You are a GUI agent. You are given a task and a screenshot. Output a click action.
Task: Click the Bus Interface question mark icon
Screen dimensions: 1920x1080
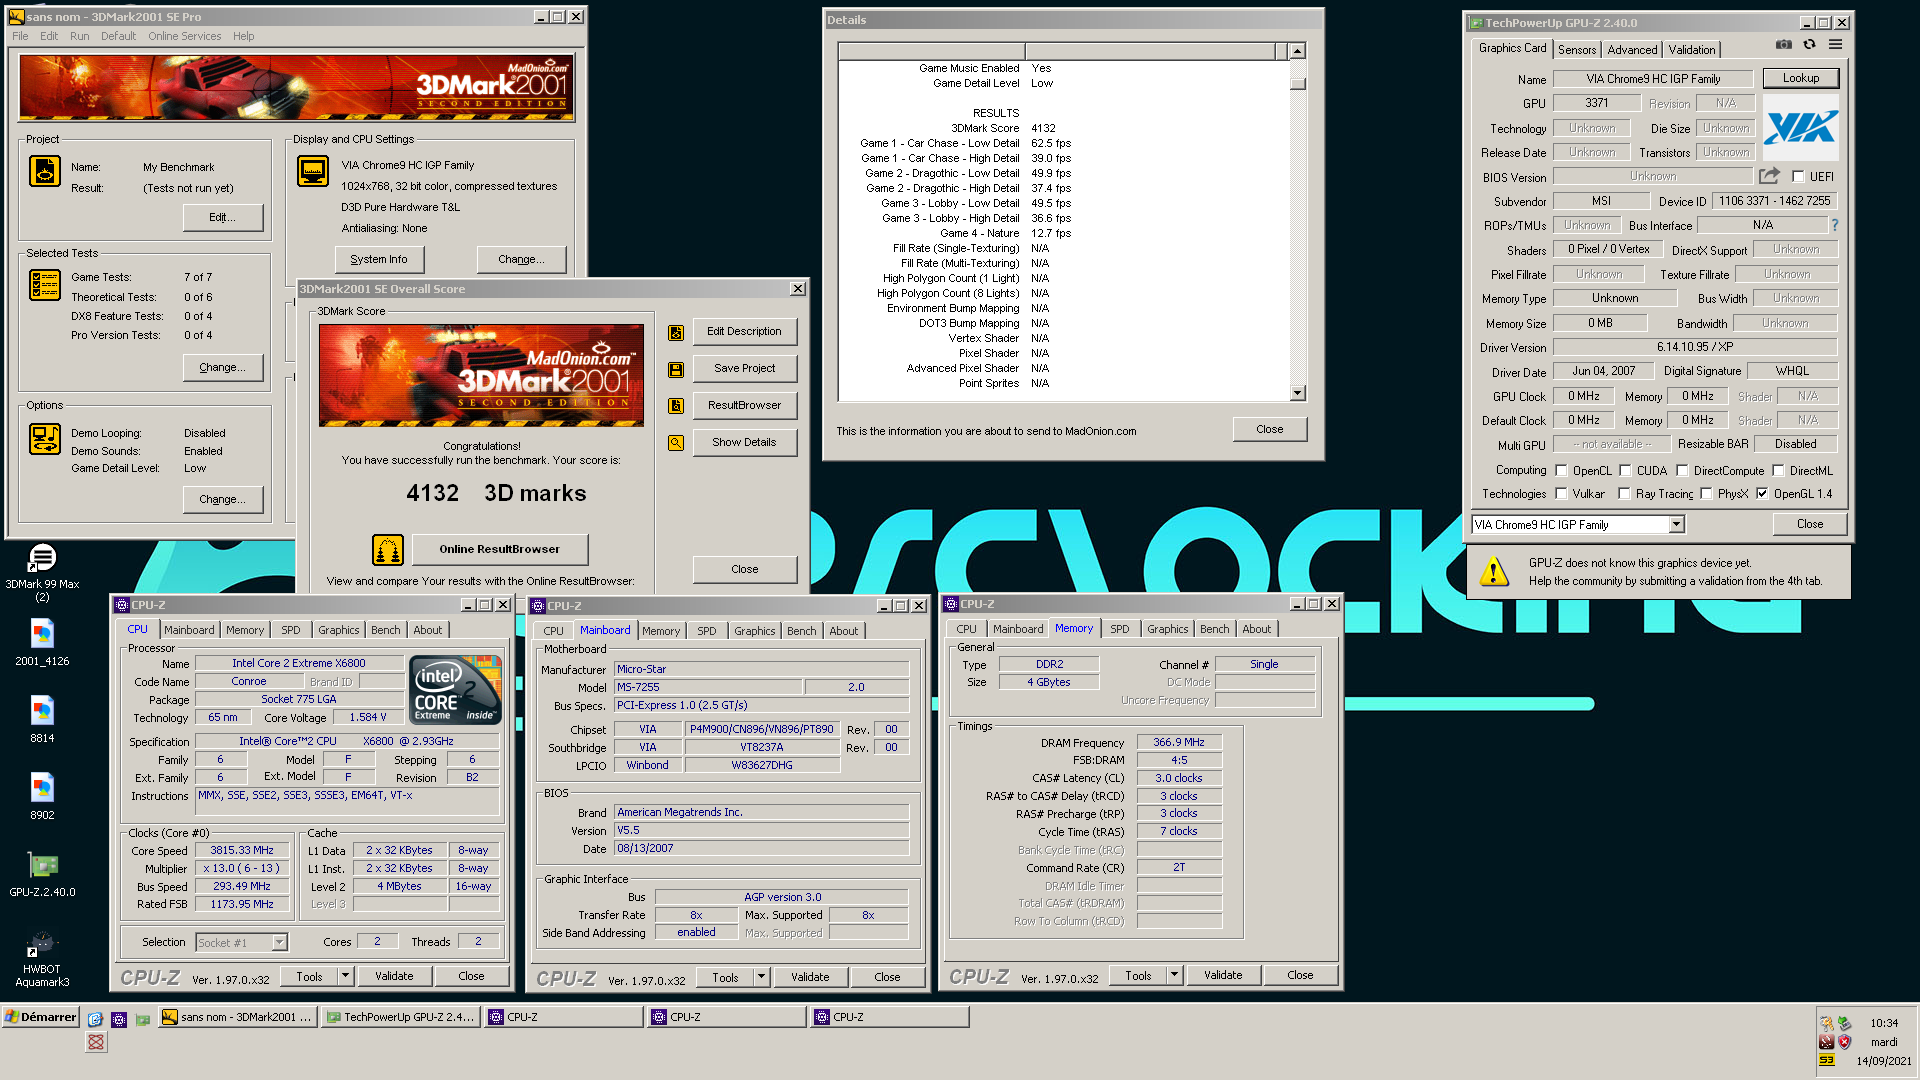click(x=1835, y=225)
